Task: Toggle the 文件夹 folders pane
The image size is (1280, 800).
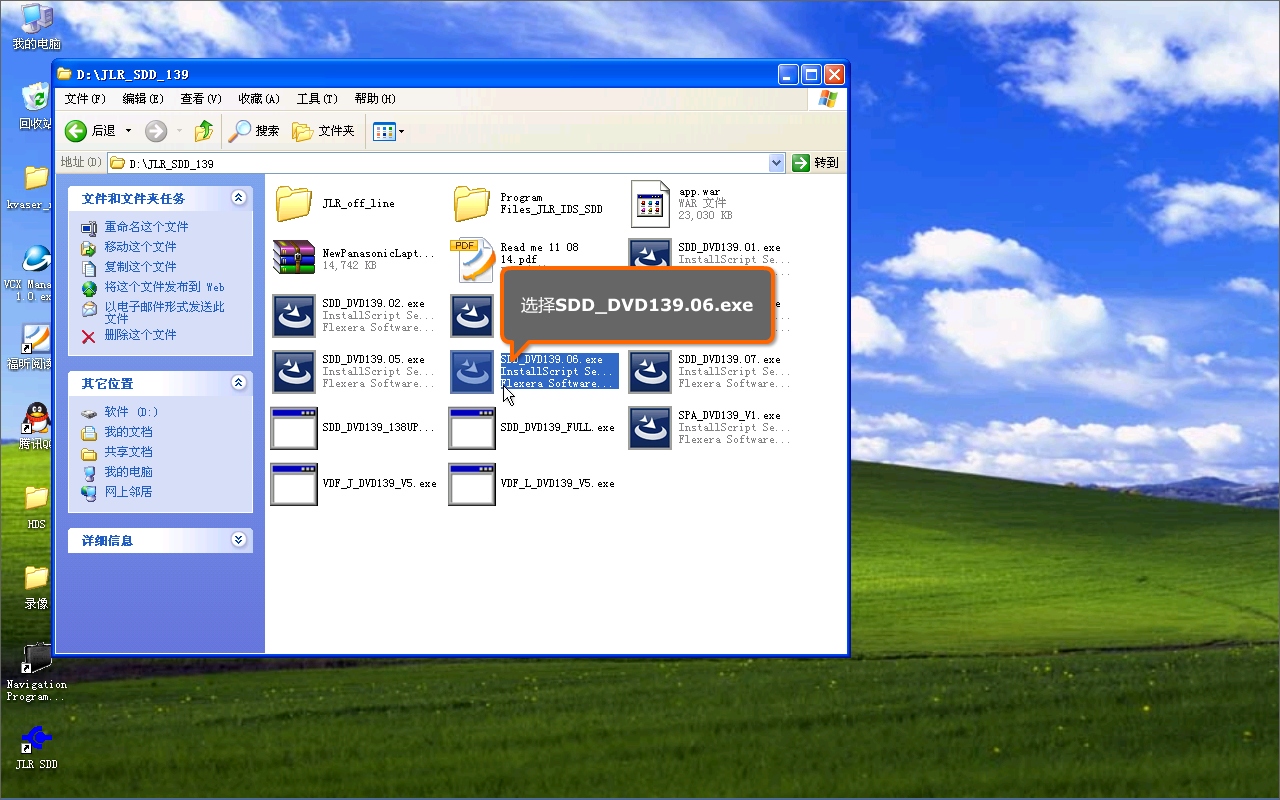Action: click(x=323, y=131)
